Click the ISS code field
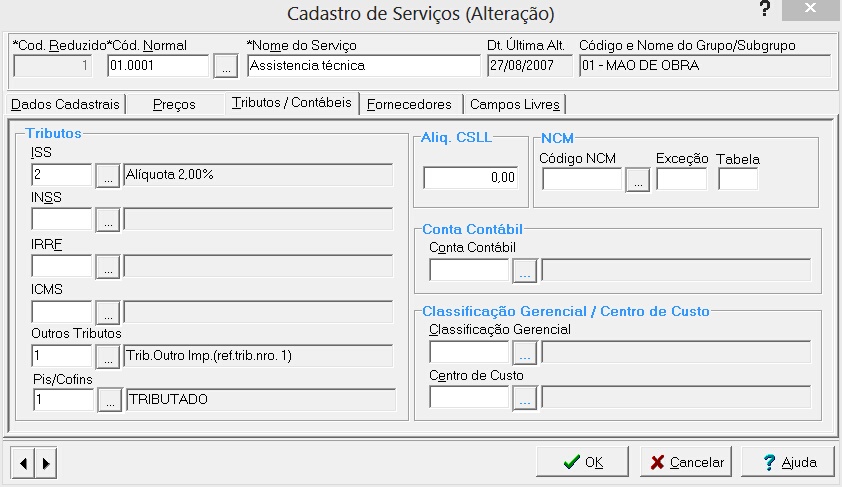The width and height of the screenshot is (842, 487). click(62, 175)
